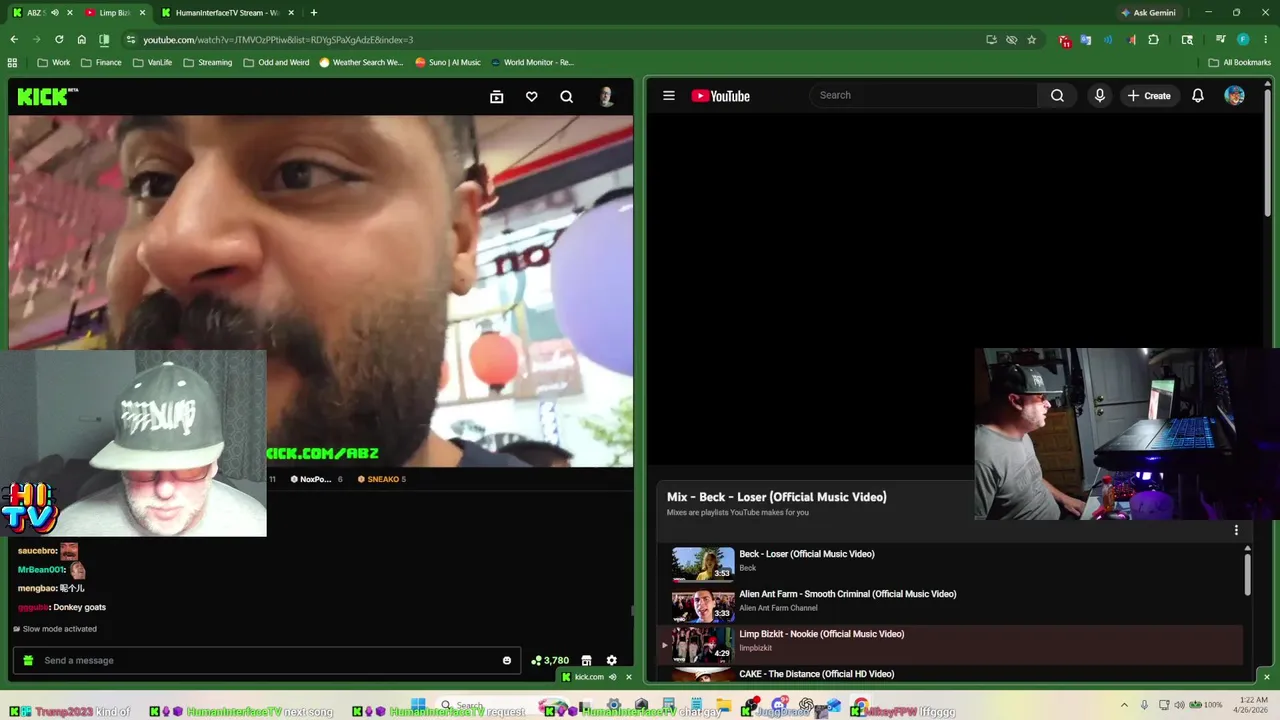
Task: View site information icon in address bar
Action: [x=130, y=40]
